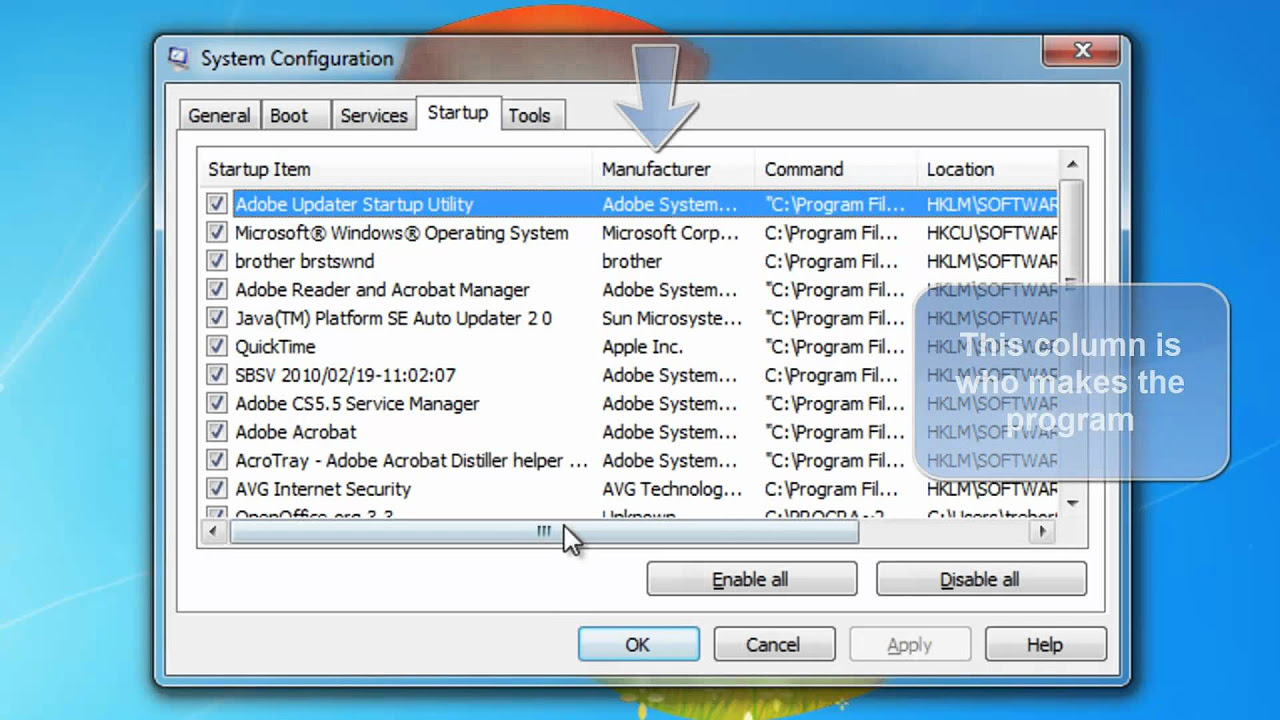Screen dimensions: 1280x720
Task: Uncheck AcroTray Adobe Acrobat Distiller helper
Action: [216, 460]
